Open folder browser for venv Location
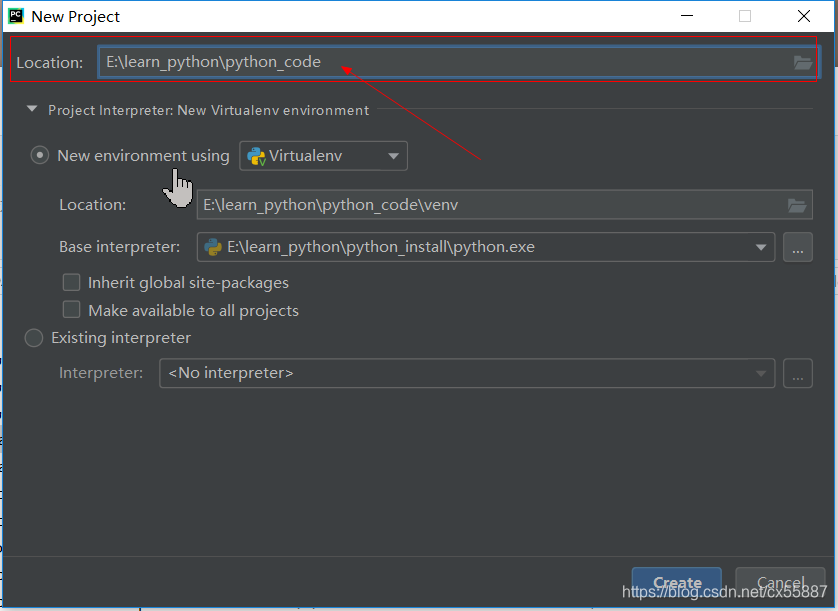Image resolution: width=838 pixels, height=611 pixels. click(x=796, y=205)
